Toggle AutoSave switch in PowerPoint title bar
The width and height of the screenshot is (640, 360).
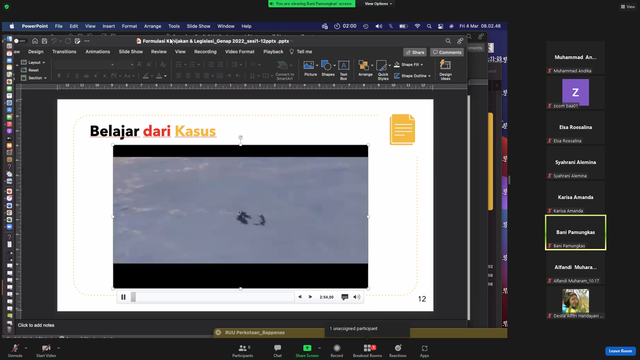point(20,41)
